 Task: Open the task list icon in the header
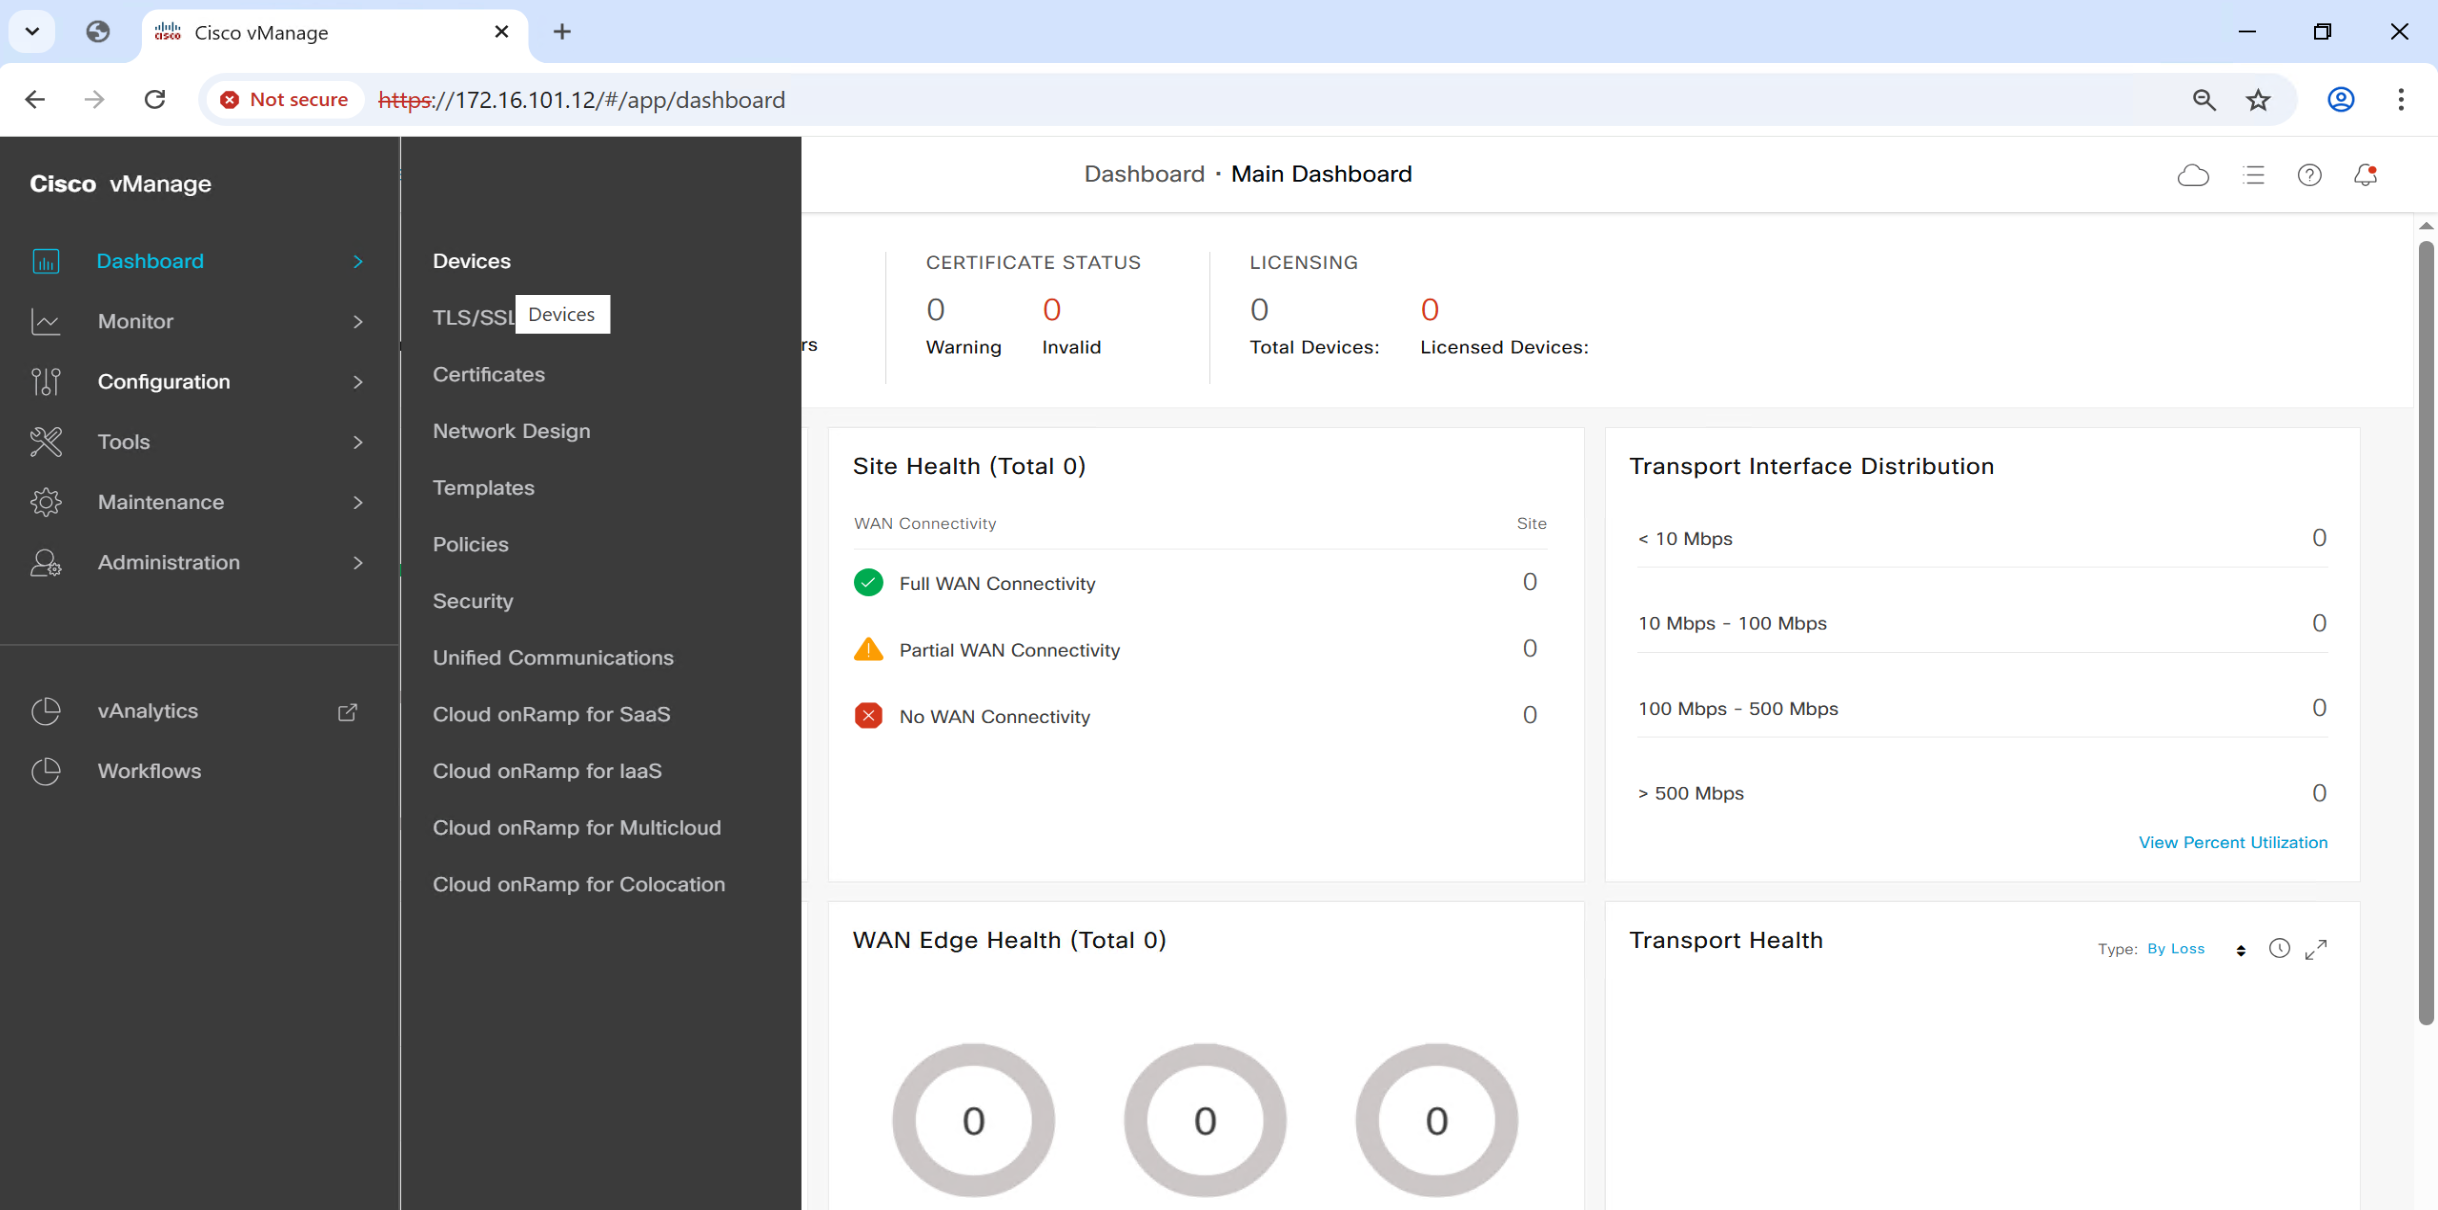point(2253,175)
